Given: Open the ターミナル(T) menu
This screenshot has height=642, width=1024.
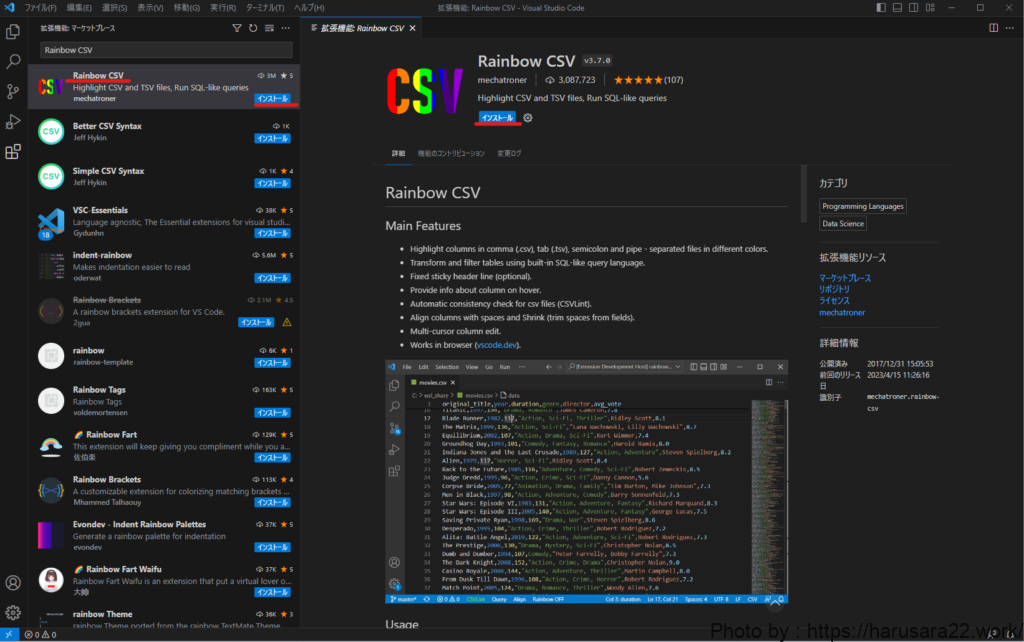Looking at the screenshot, I should (264, 7).
